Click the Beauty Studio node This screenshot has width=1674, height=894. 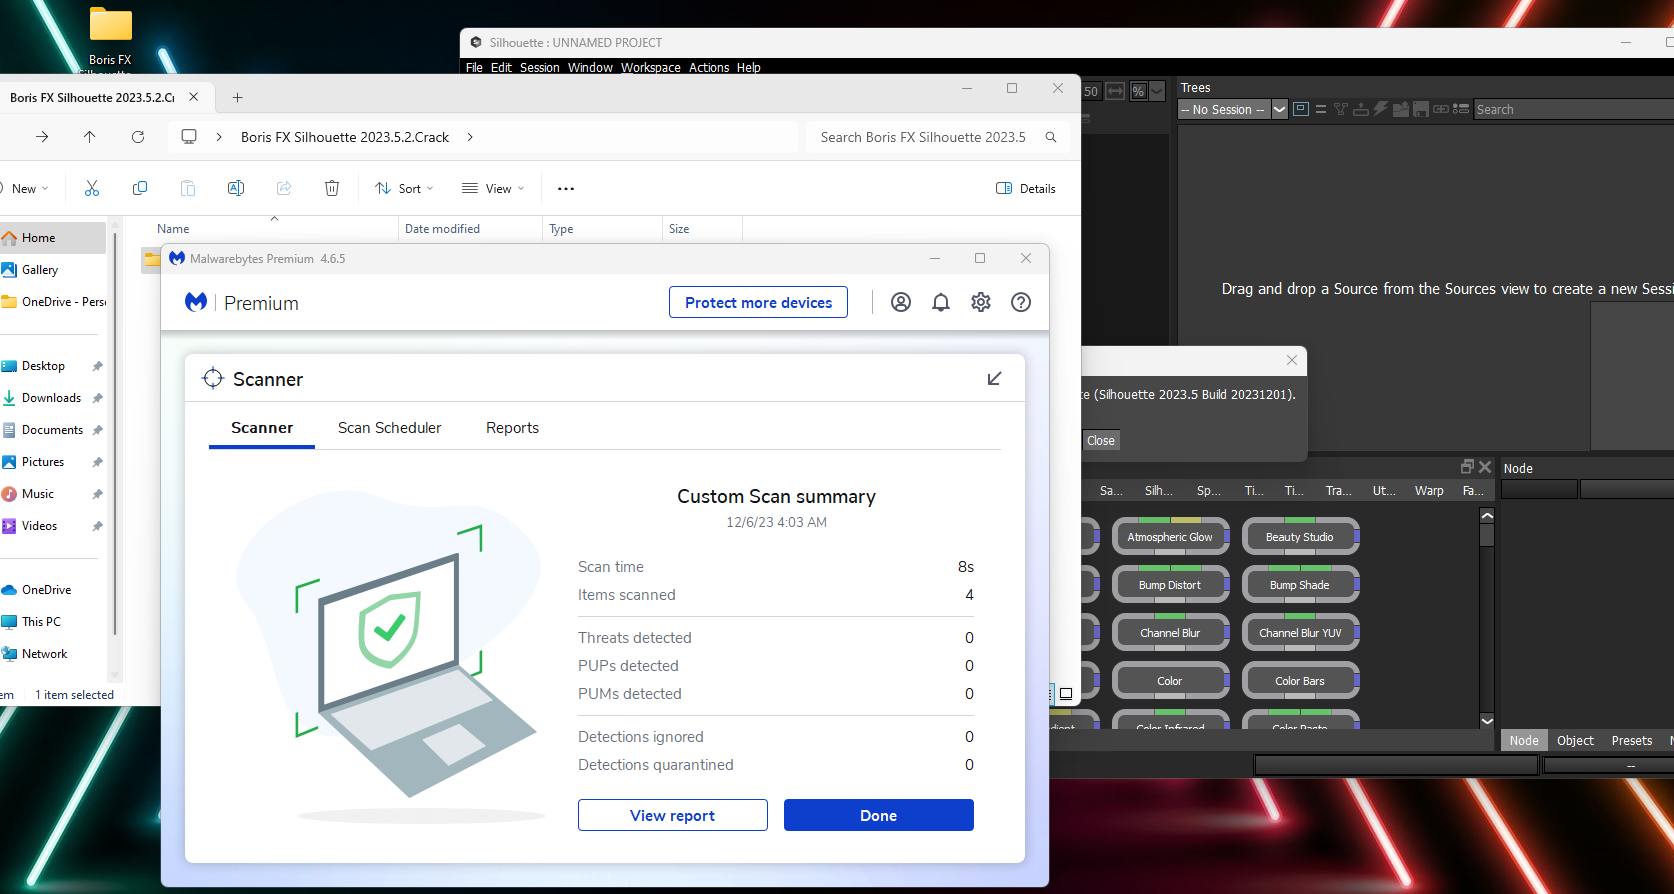[1300, 537]
